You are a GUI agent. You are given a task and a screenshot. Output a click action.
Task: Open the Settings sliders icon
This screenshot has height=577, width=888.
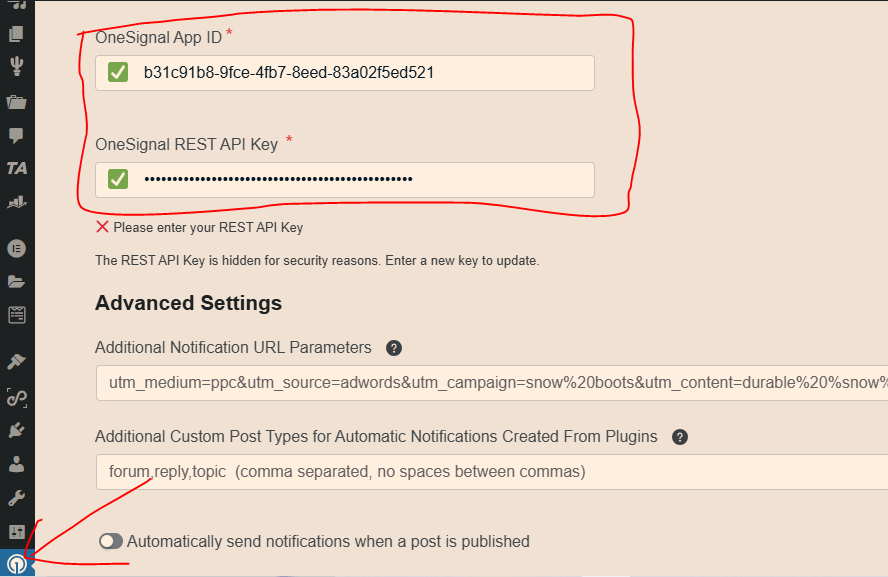16,532
